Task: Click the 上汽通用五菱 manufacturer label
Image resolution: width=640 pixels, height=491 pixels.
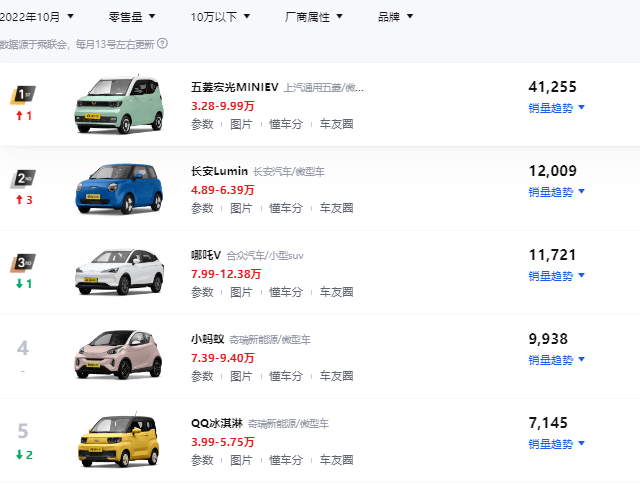Action: point(324,88)
